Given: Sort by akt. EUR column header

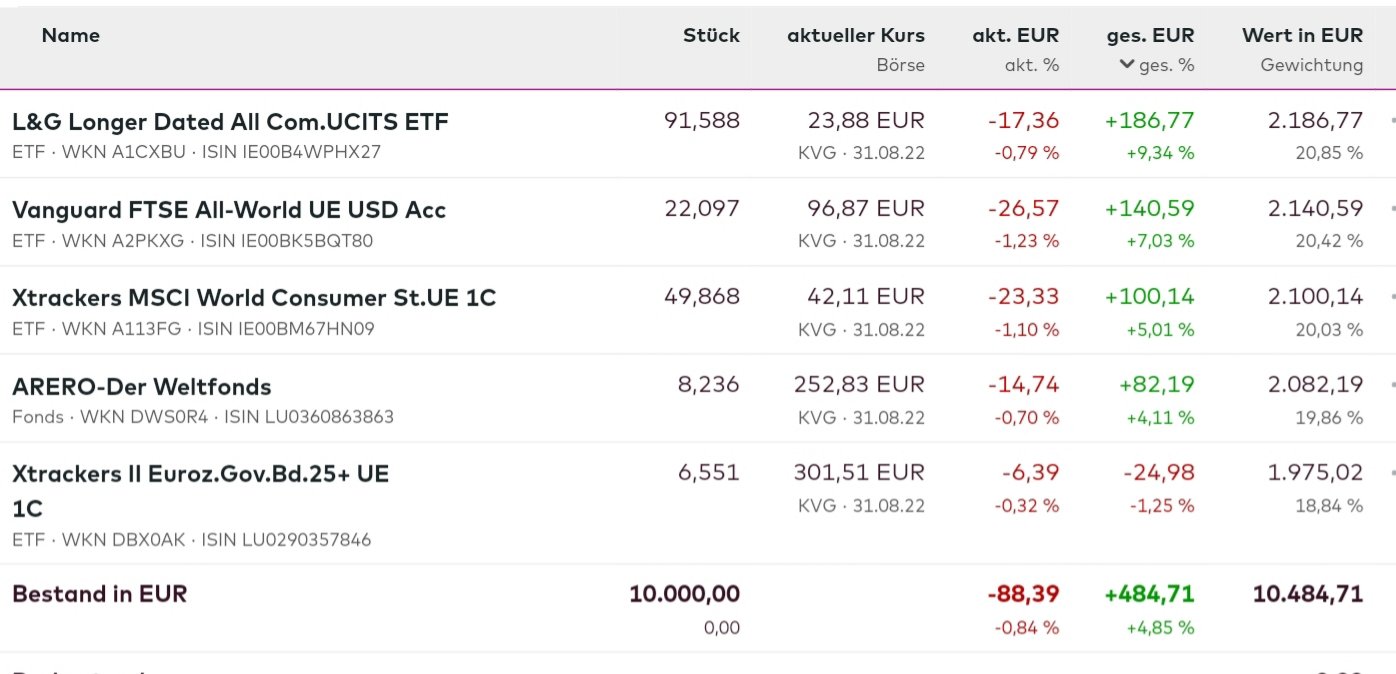Looking at the screenshot, I should 1015,35.
